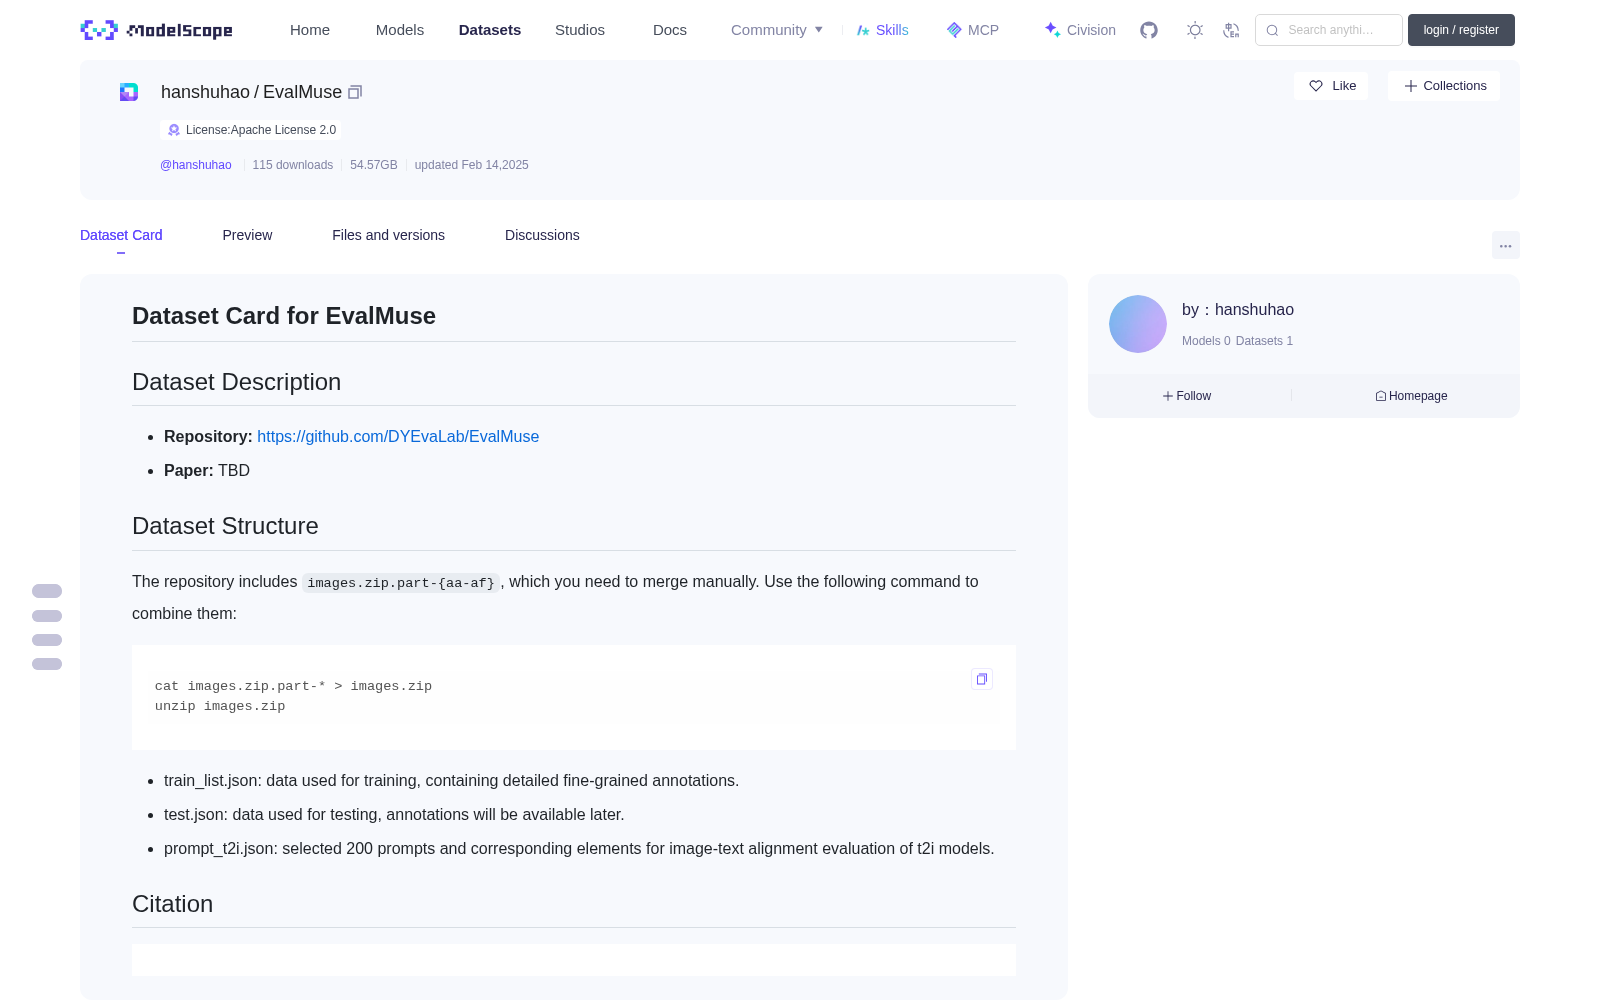
Task: Switch to the Files and versions tab
Action: click(388, 235)
